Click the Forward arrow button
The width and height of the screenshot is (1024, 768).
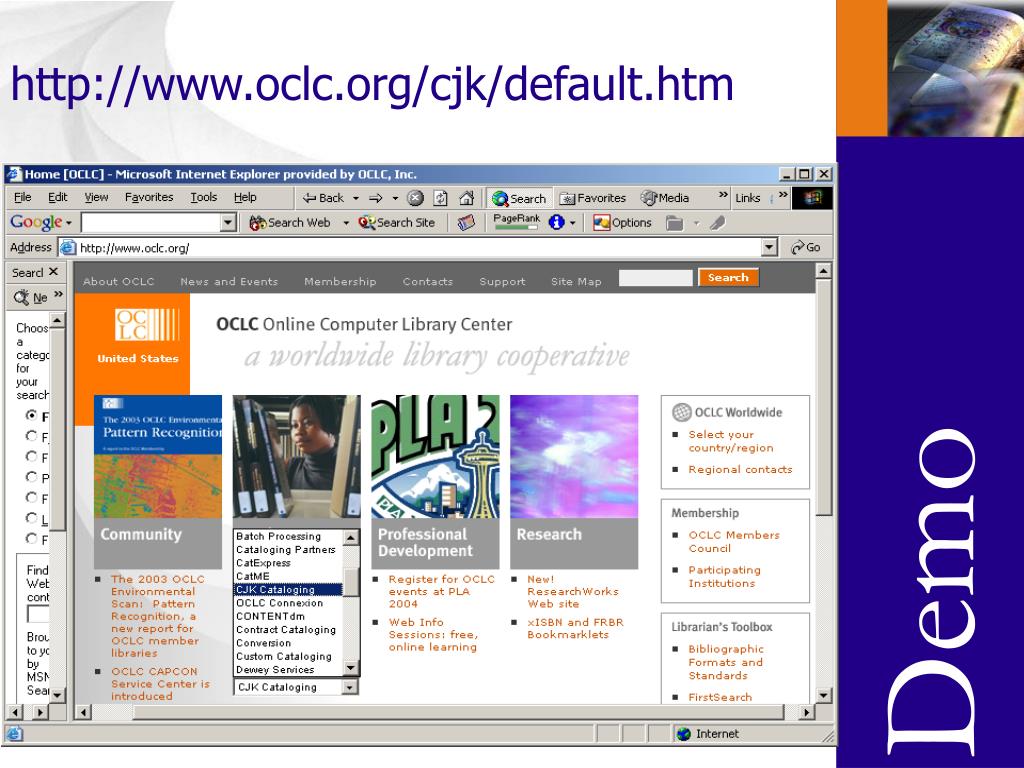(x=376, y=198)
